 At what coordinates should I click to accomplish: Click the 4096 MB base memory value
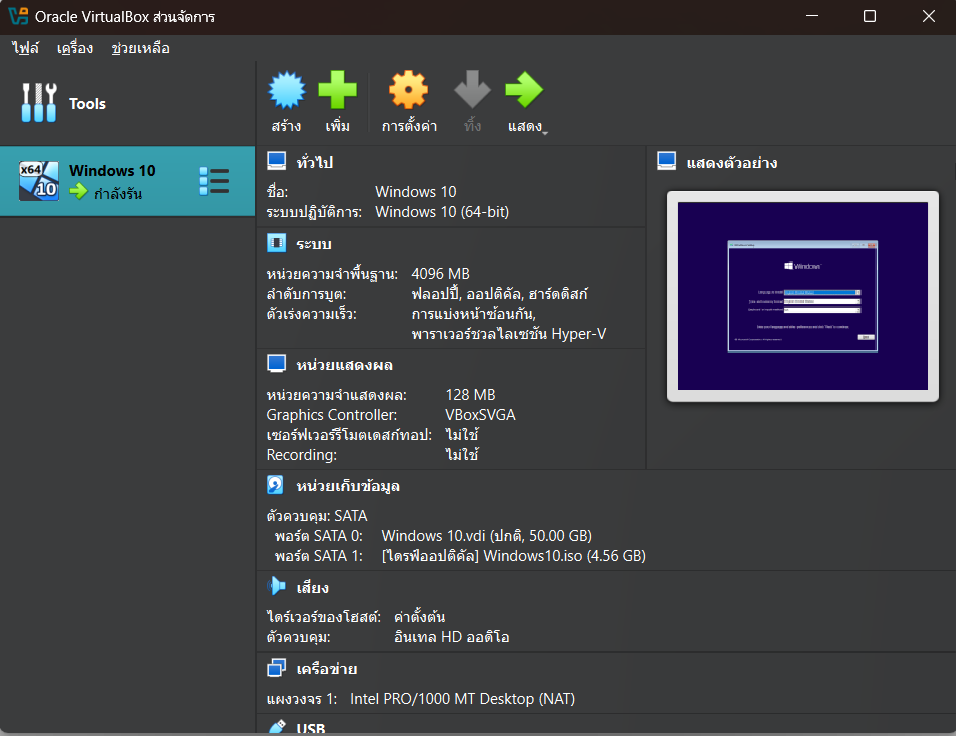[440, 274]
